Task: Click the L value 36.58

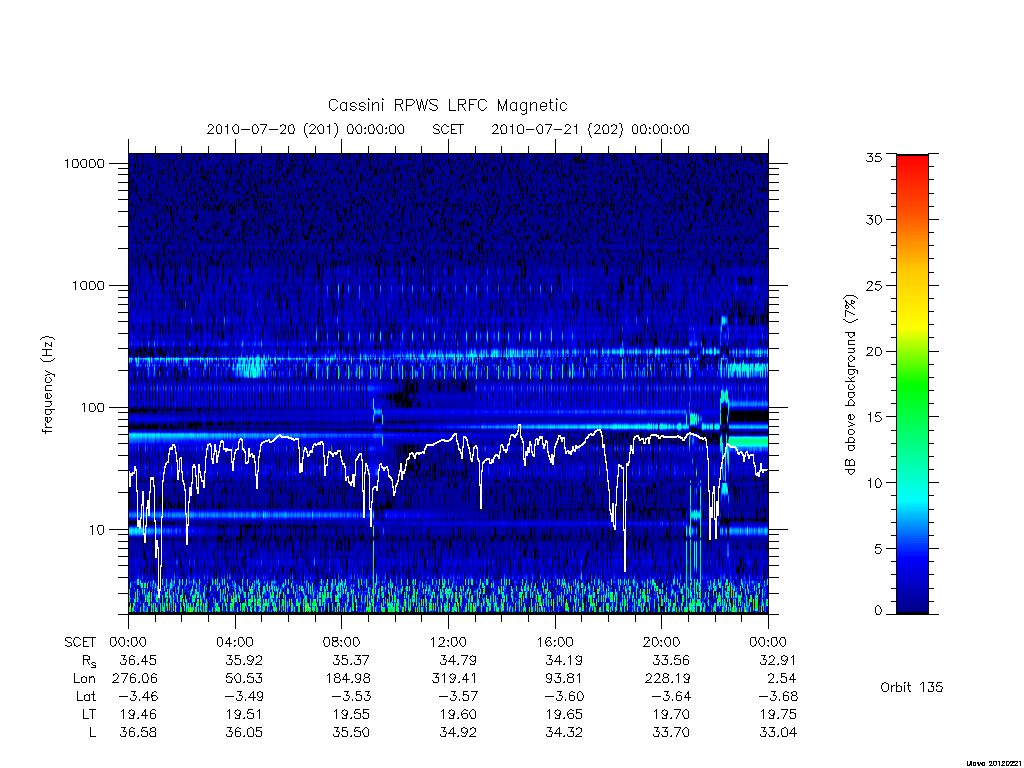Action: [138, 733]
